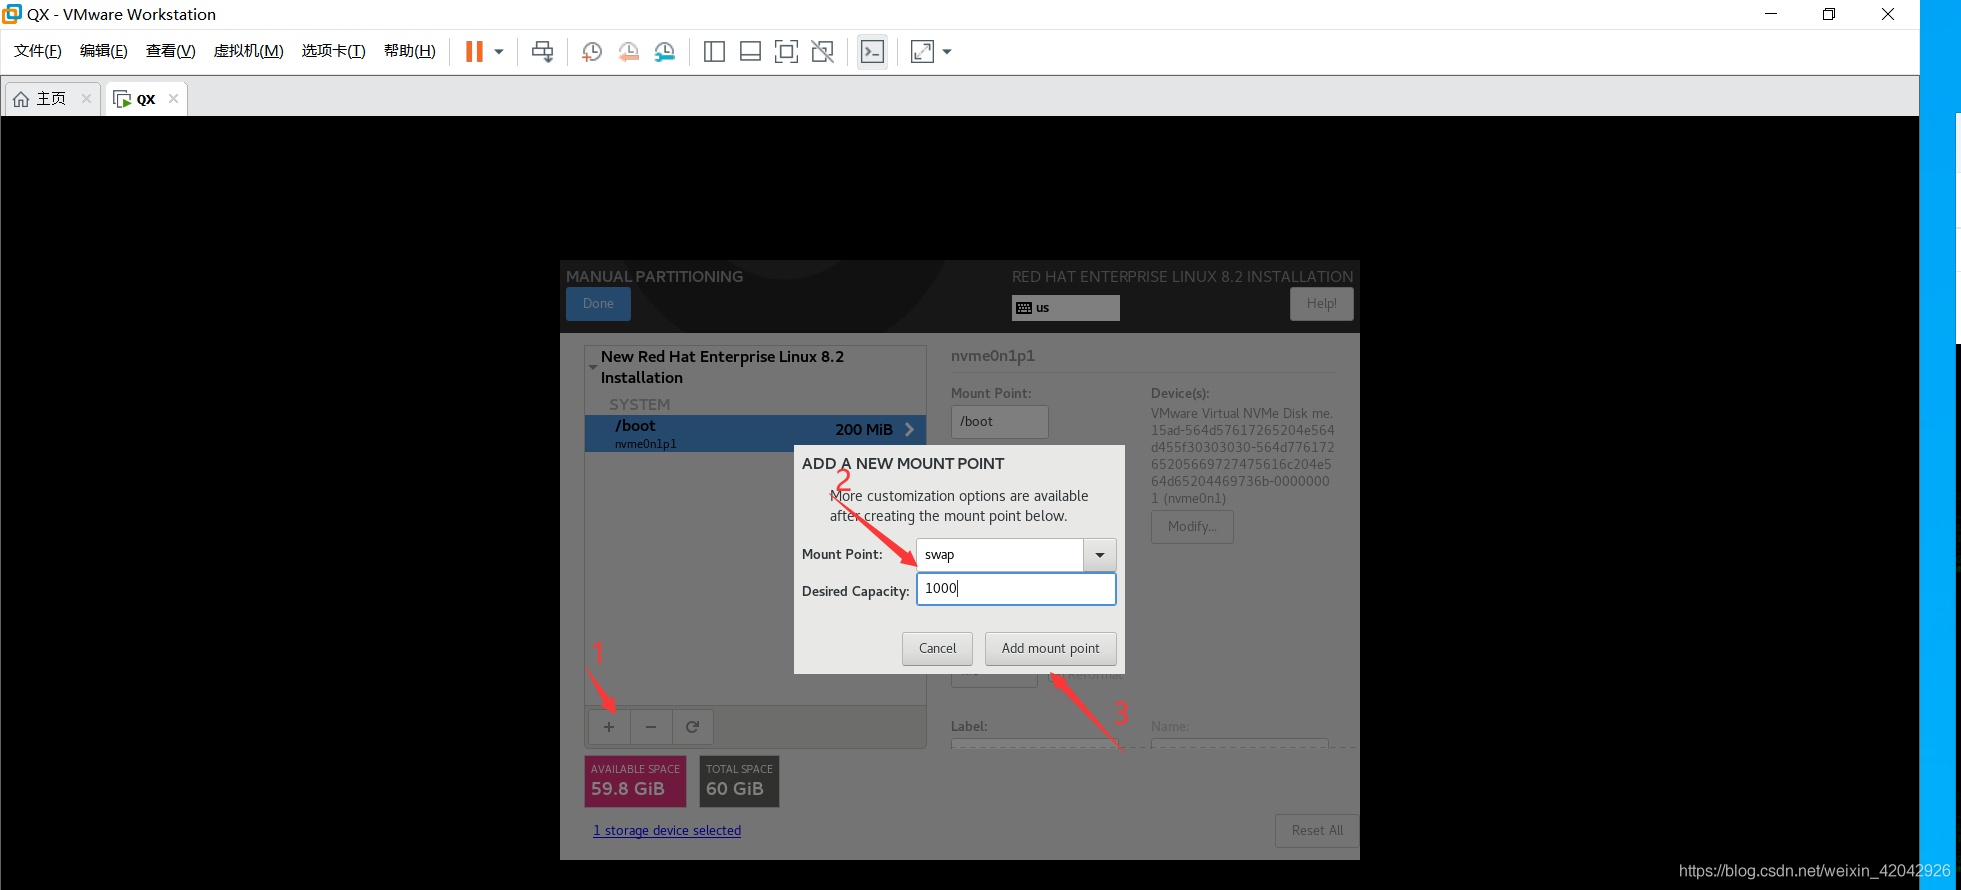The width and height of the screenshot is (1961, 890).
Task: Click the Help! button
Action: coord(1321,304)
